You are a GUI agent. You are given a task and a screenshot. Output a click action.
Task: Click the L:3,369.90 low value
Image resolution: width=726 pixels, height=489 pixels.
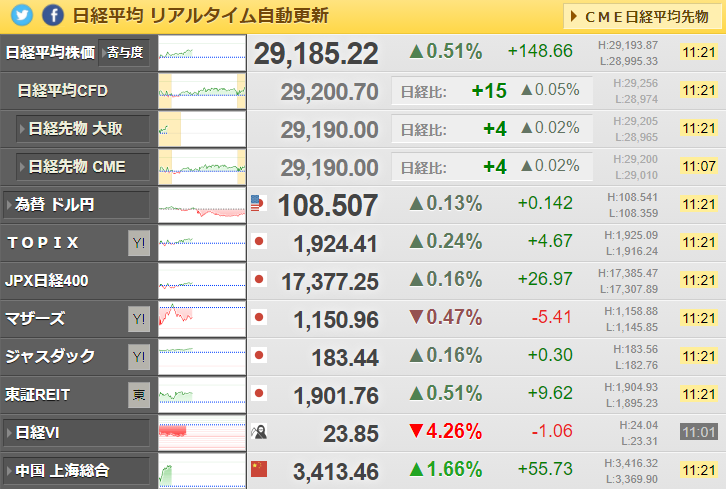coord(632,479)
